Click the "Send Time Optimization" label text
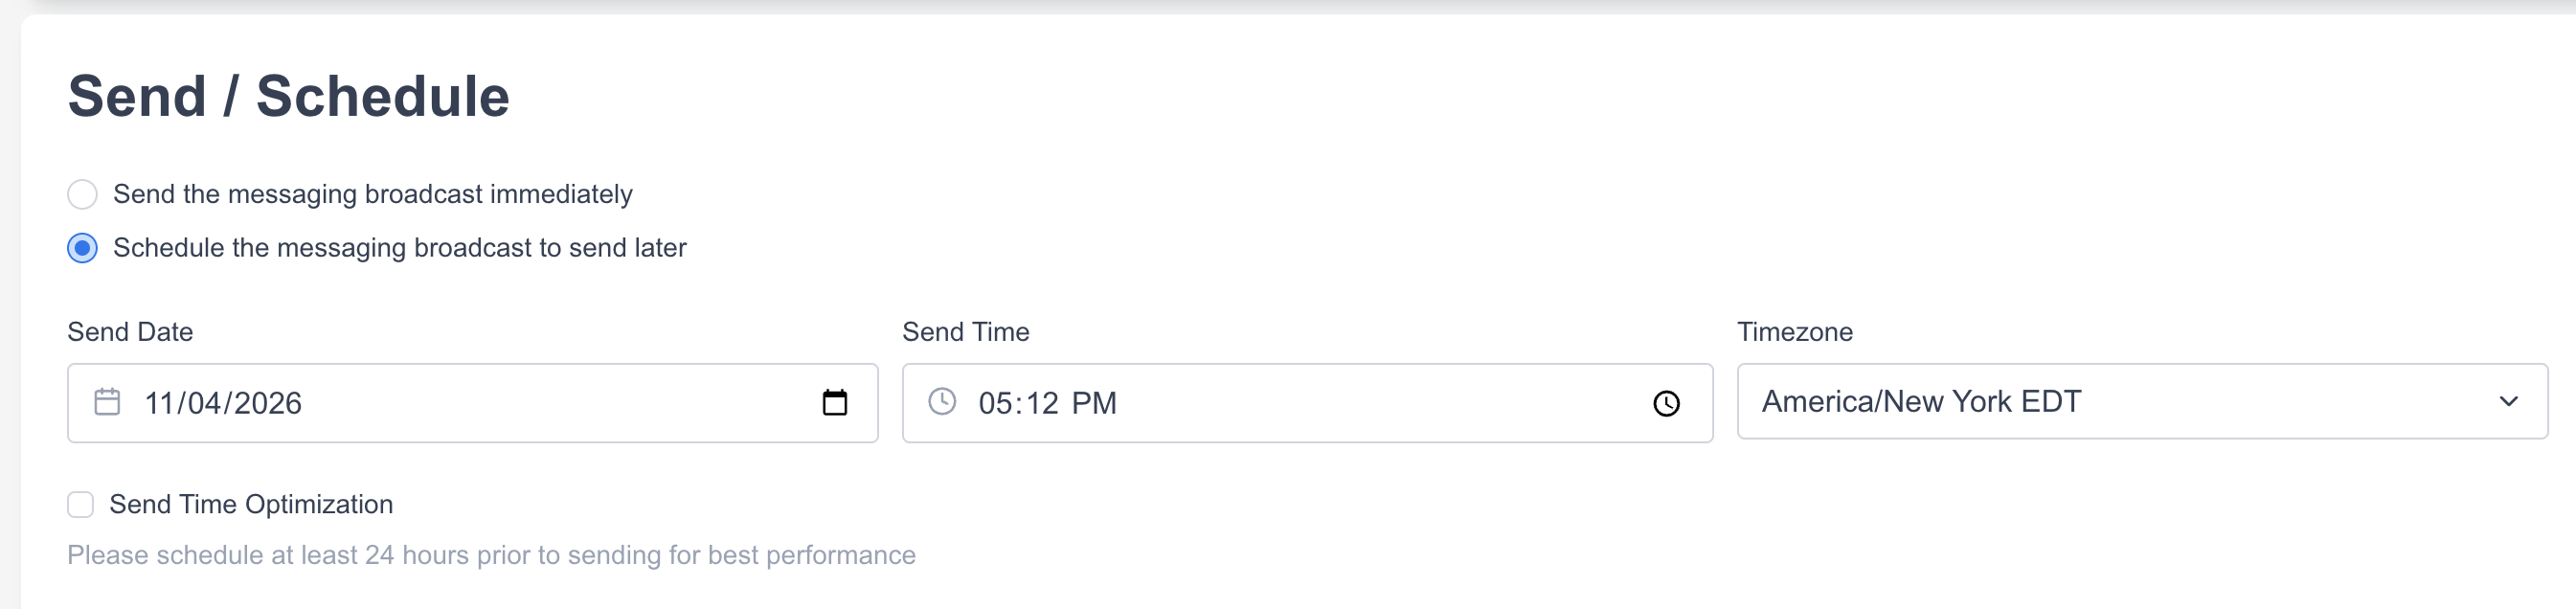The height and width of the screenshot is (609, 2576). click(251, 504)
